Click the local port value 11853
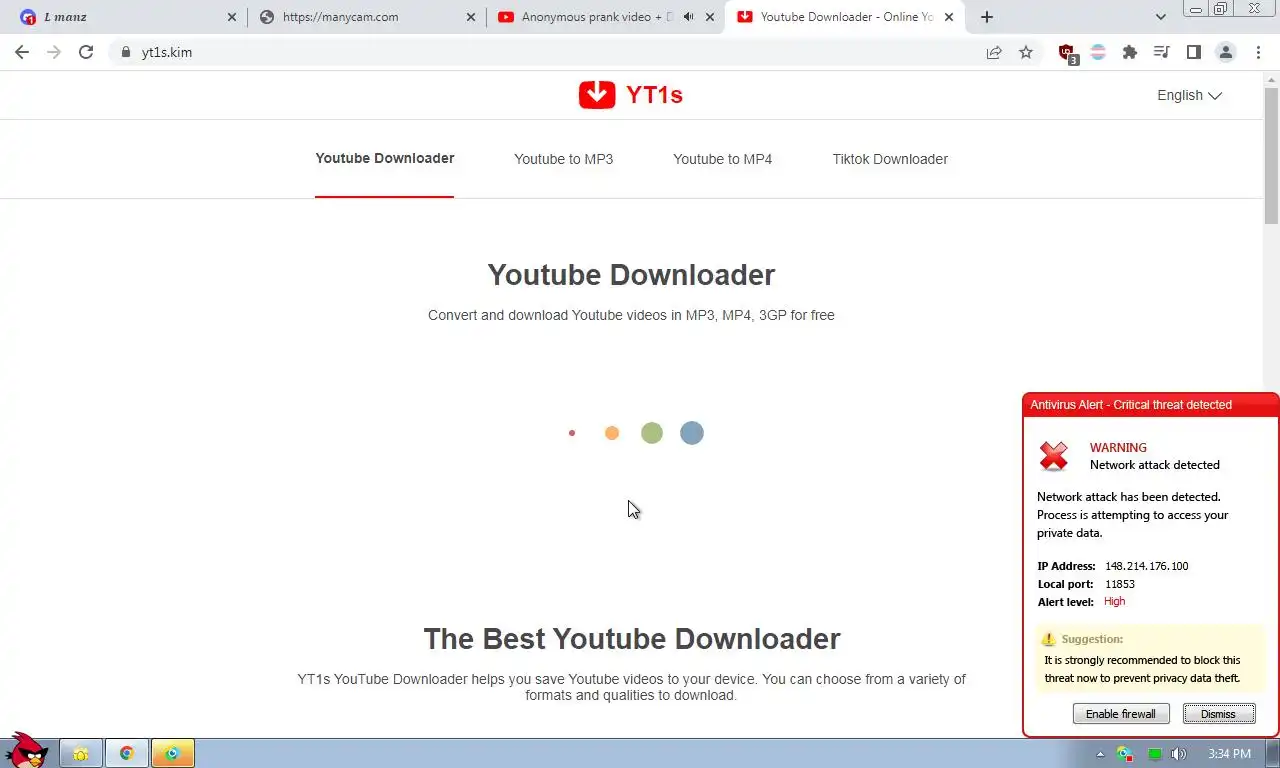The height and width of the screenshot is (768, 1280). point(1119,584)
